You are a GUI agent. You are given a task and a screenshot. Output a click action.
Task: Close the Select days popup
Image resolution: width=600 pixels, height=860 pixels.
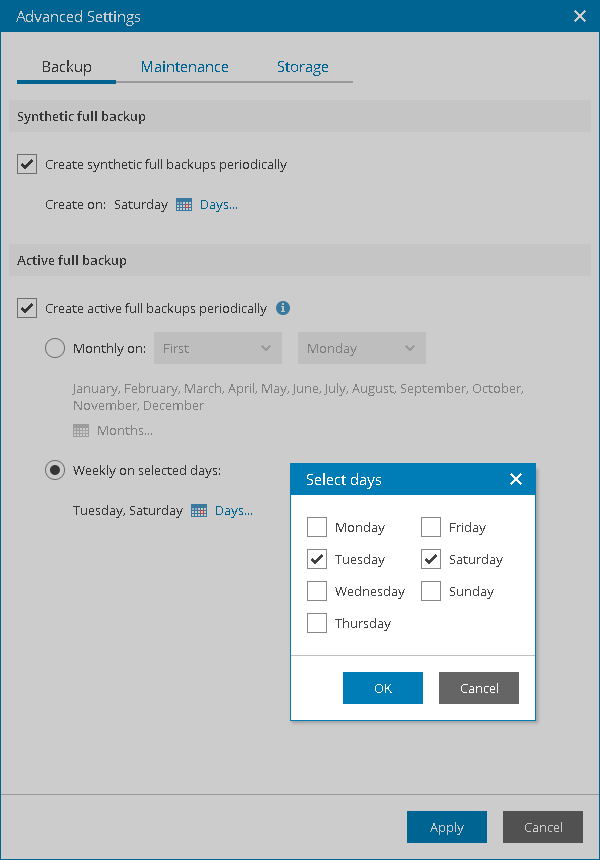click(x=516, y=480)
